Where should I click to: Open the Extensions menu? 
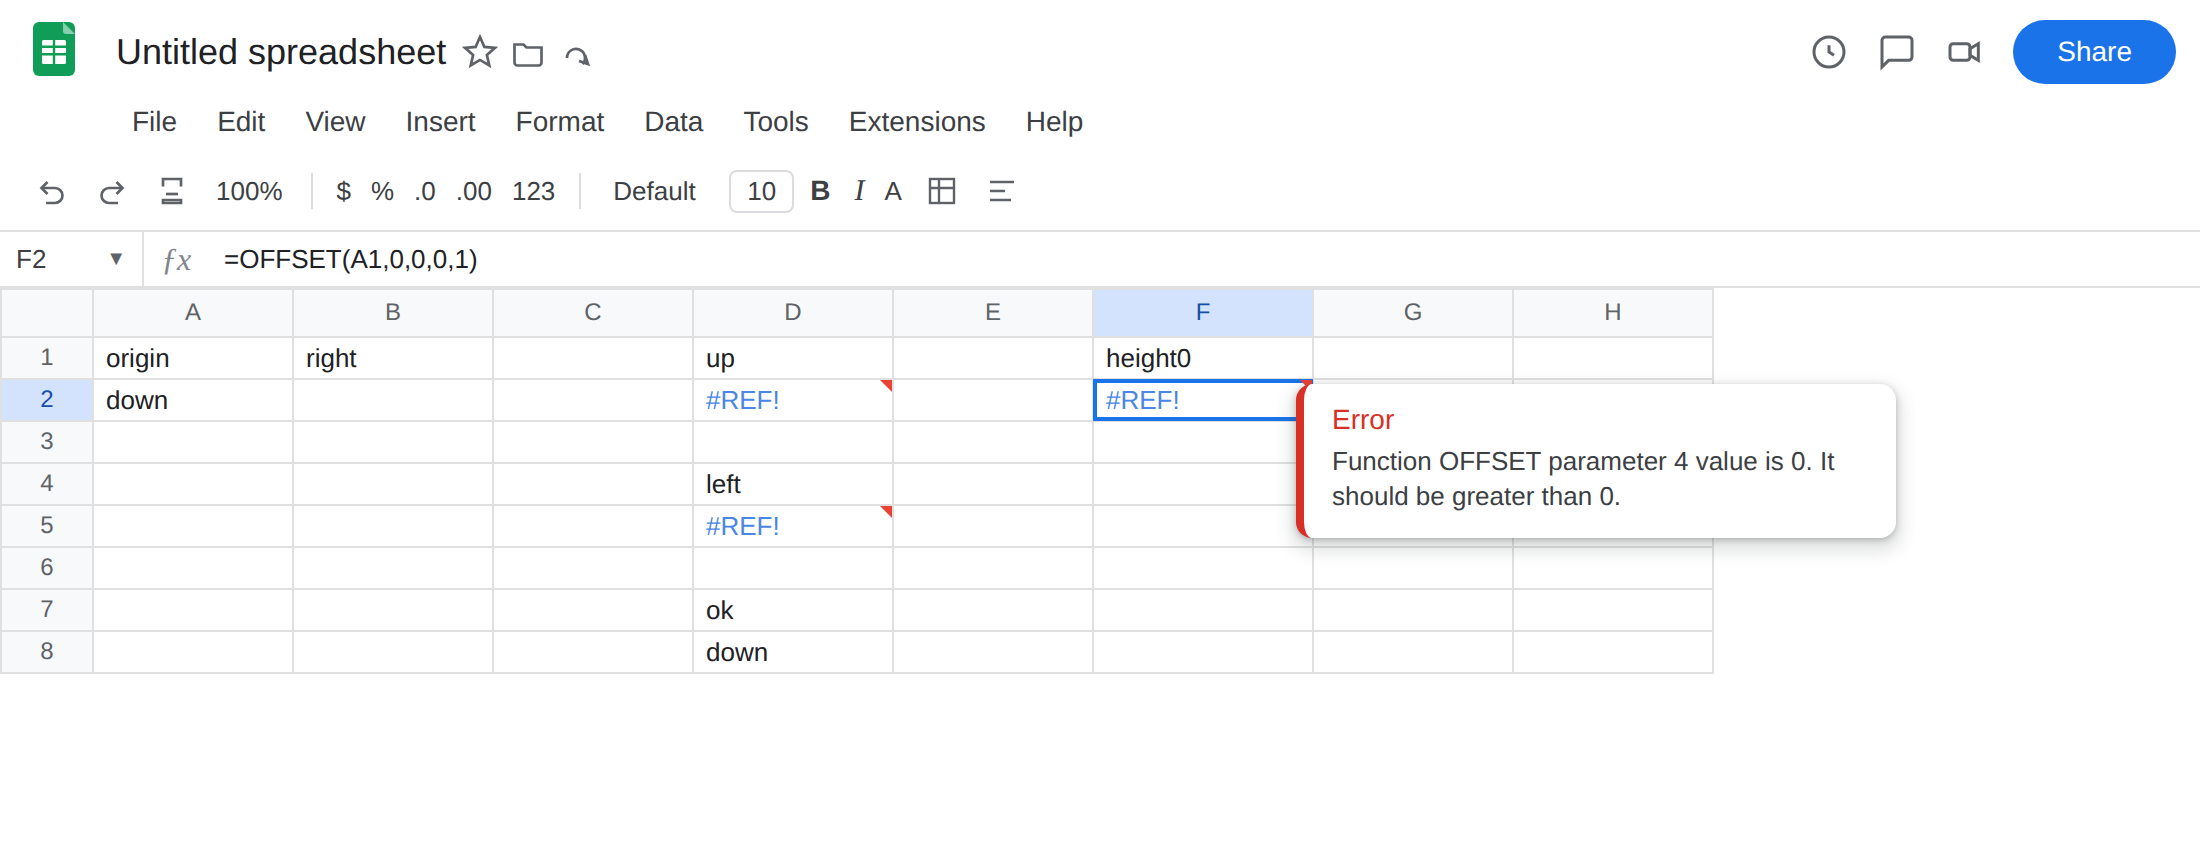click(917, 122)
